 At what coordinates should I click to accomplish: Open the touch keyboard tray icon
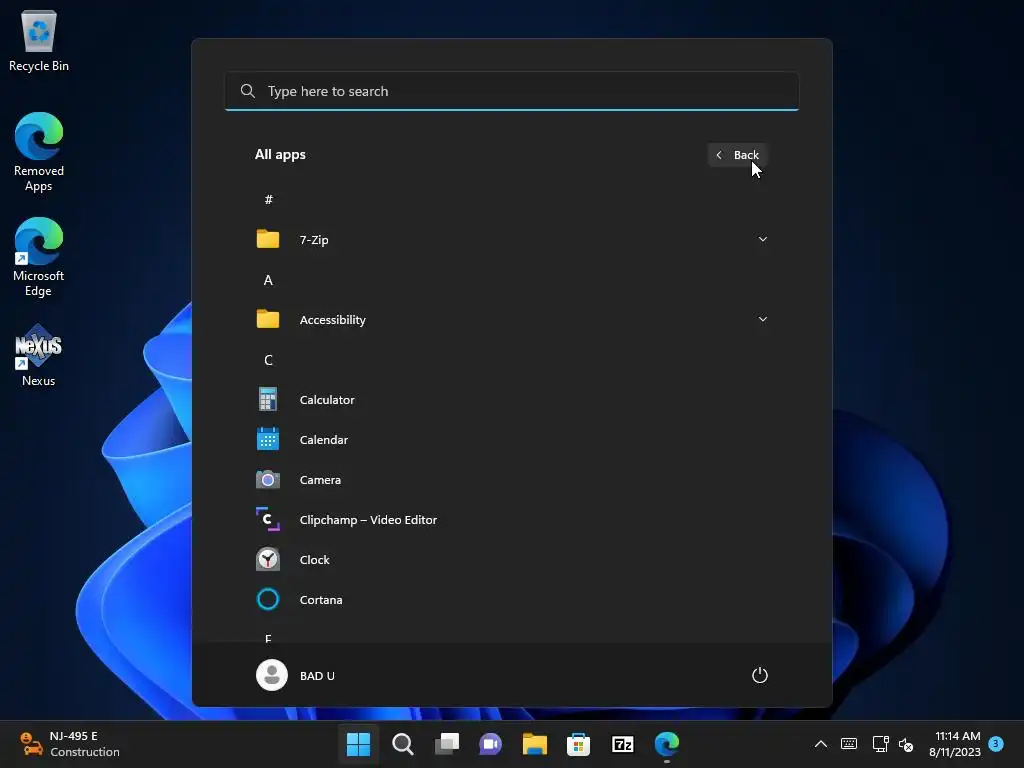(849, 744)
